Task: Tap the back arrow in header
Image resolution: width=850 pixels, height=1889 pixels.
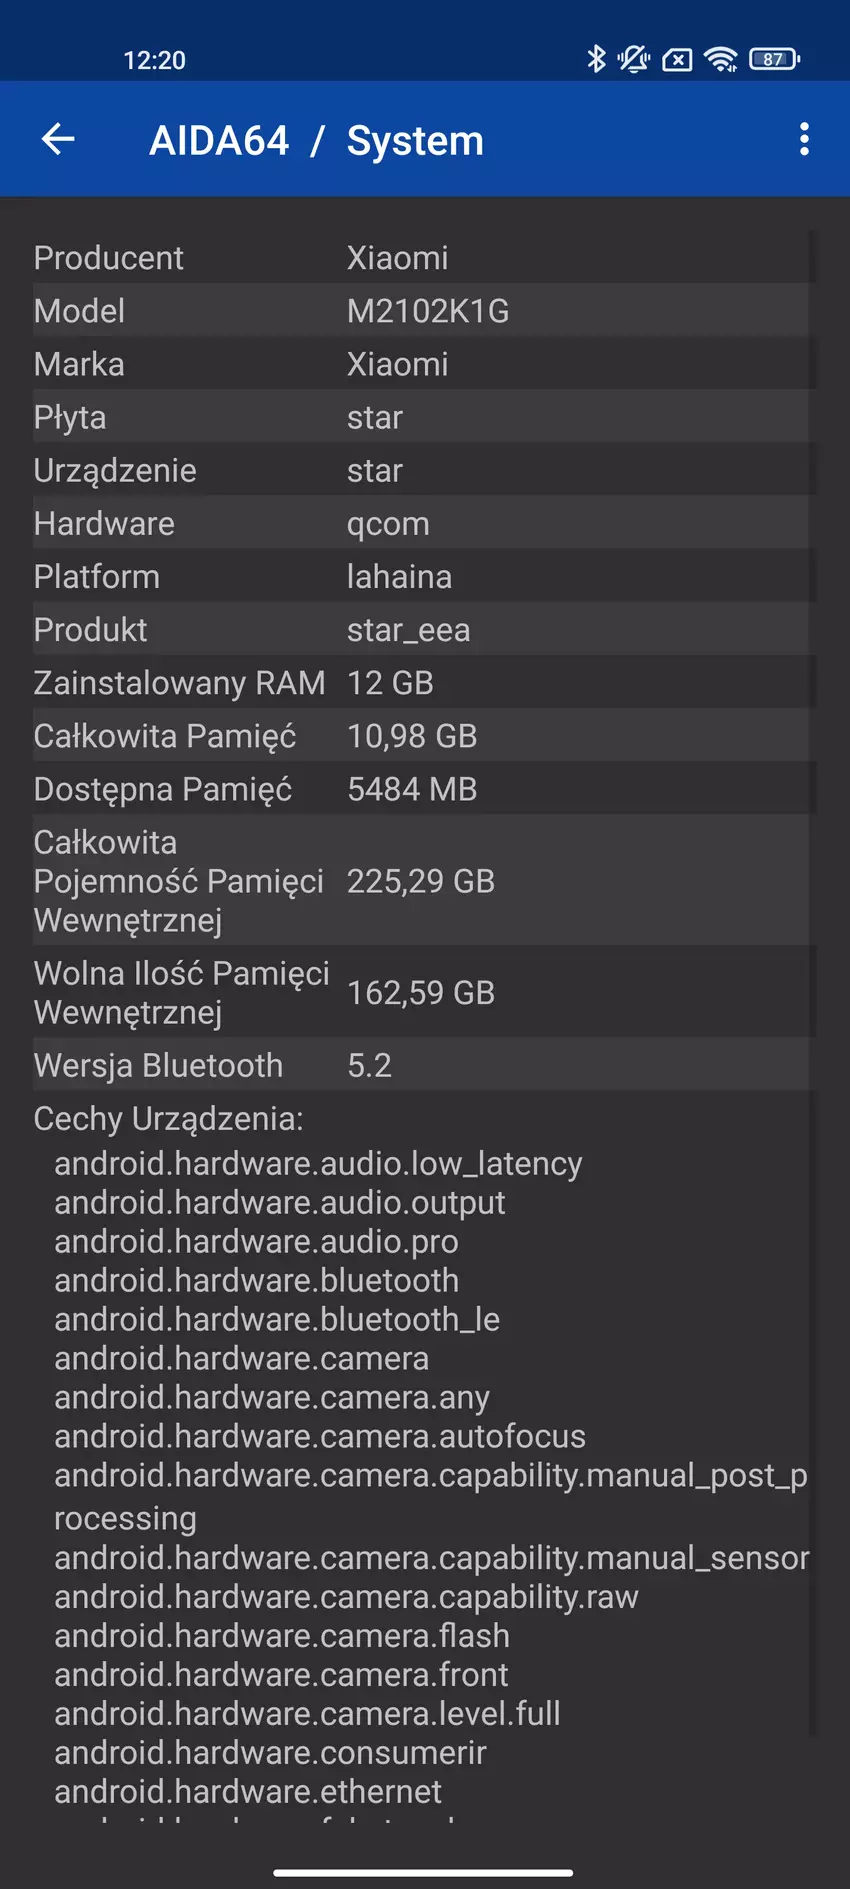Action: pyautogui.click(x=59, y=139)
